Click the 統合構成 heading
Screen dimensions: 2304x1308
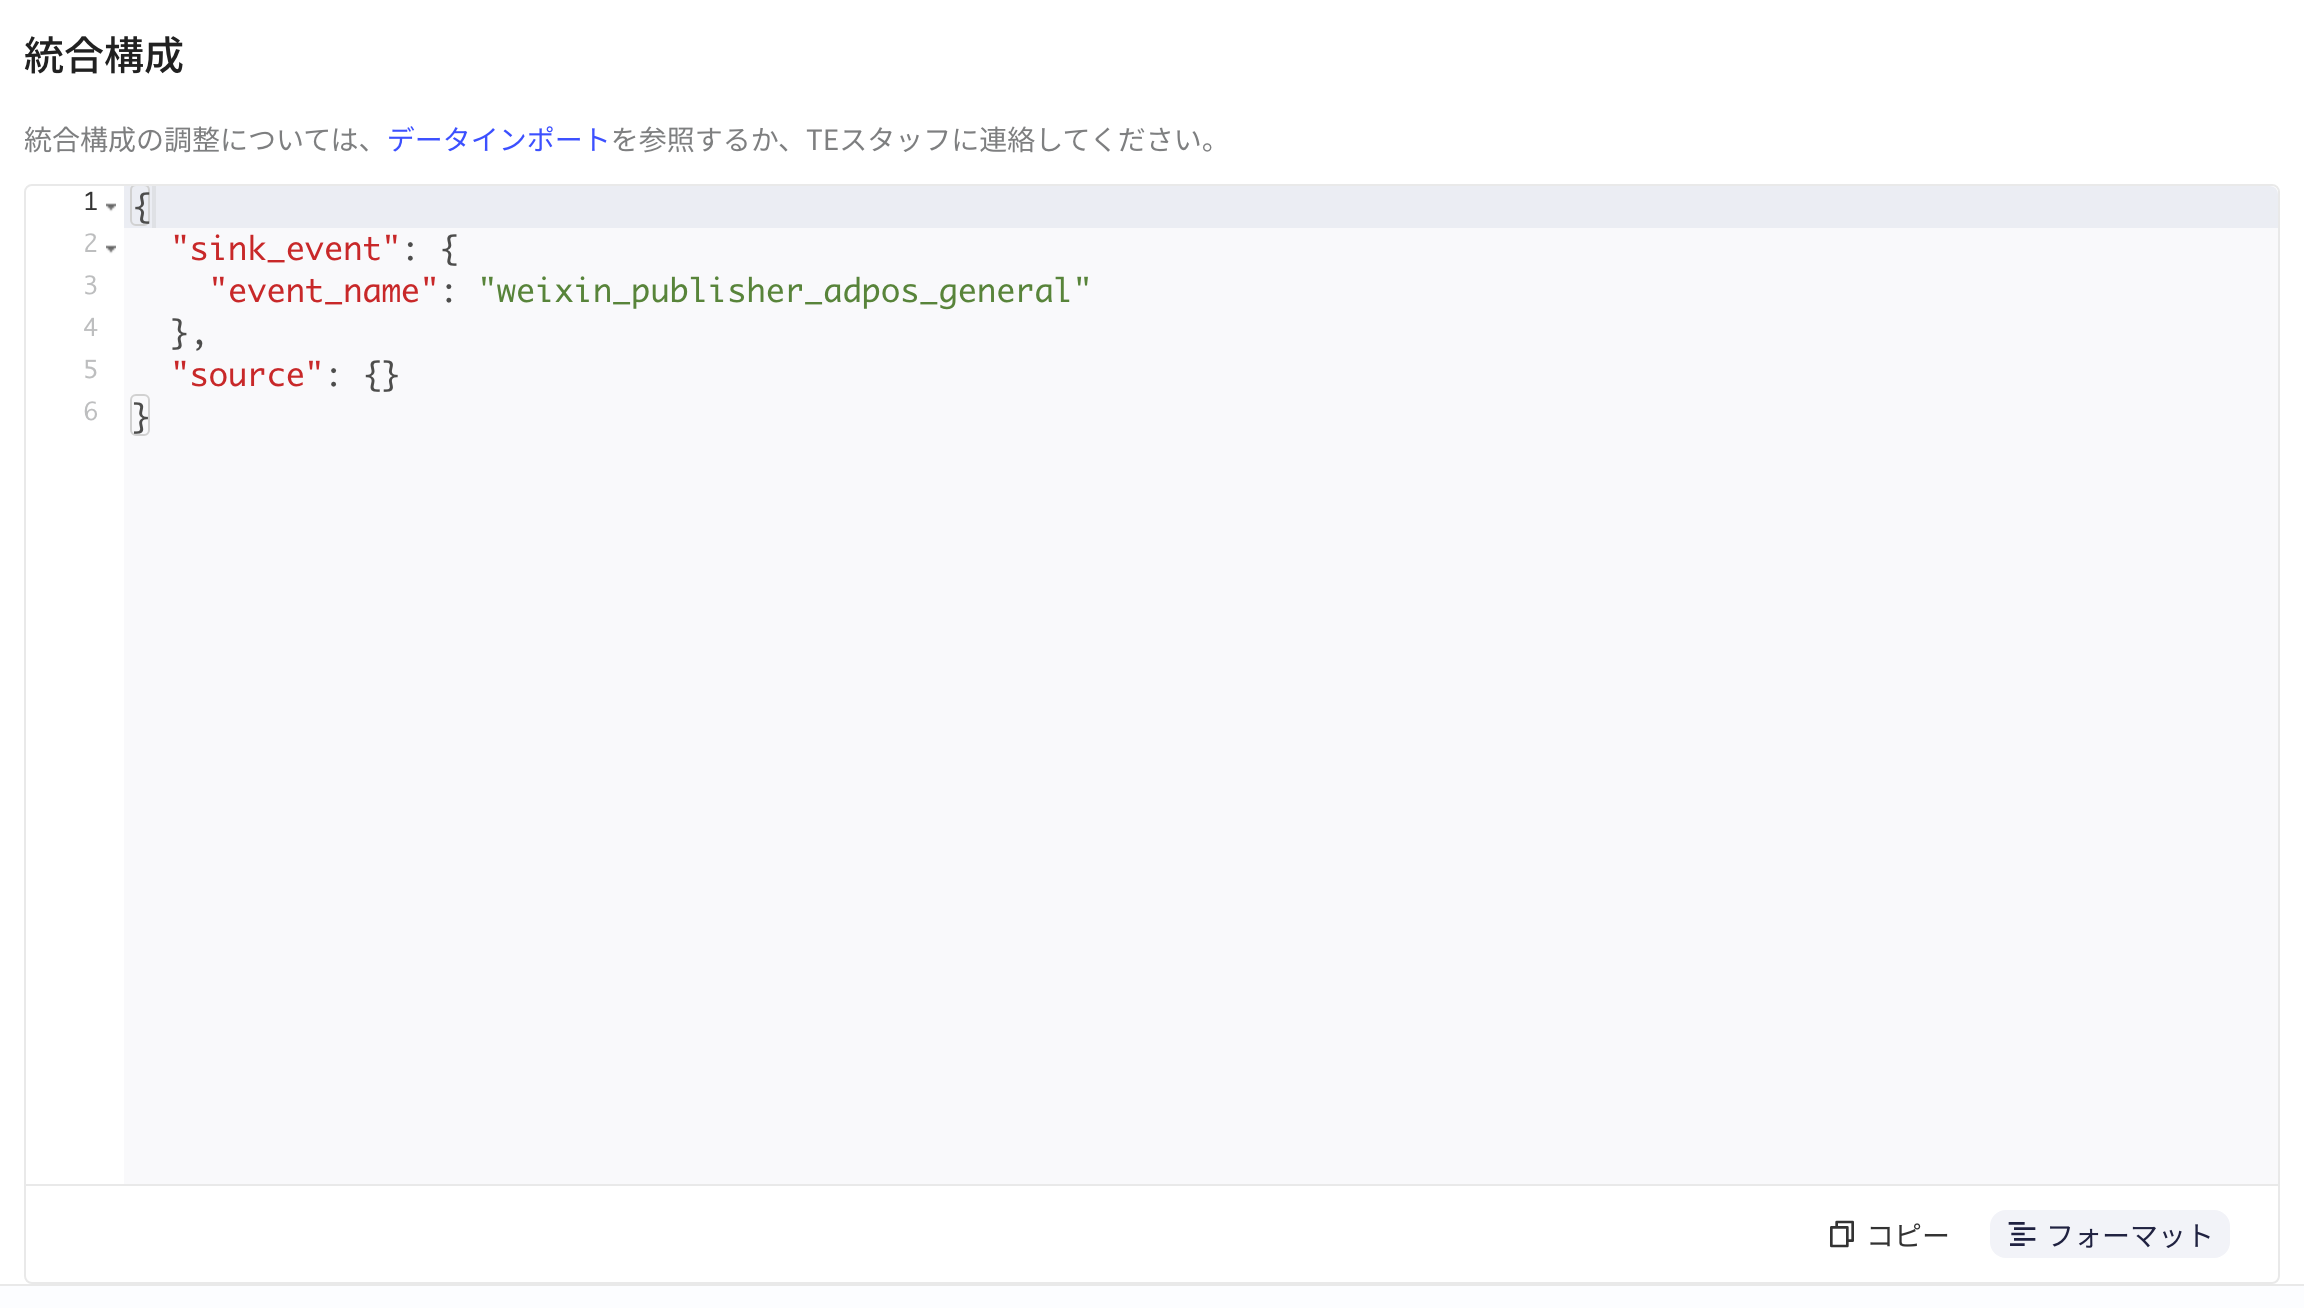[x=104, y=55]
